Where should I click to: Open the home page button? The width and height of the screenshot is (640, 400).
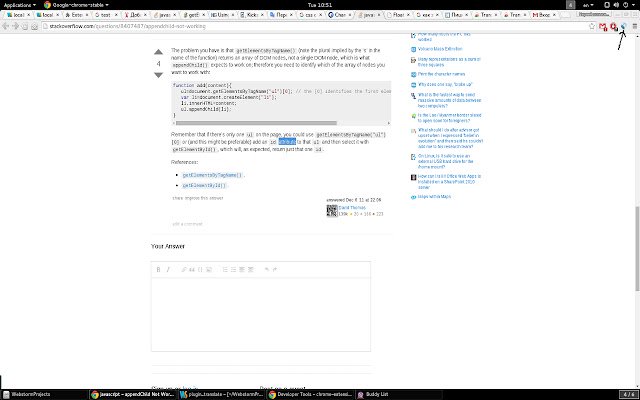tap(34, 26)
